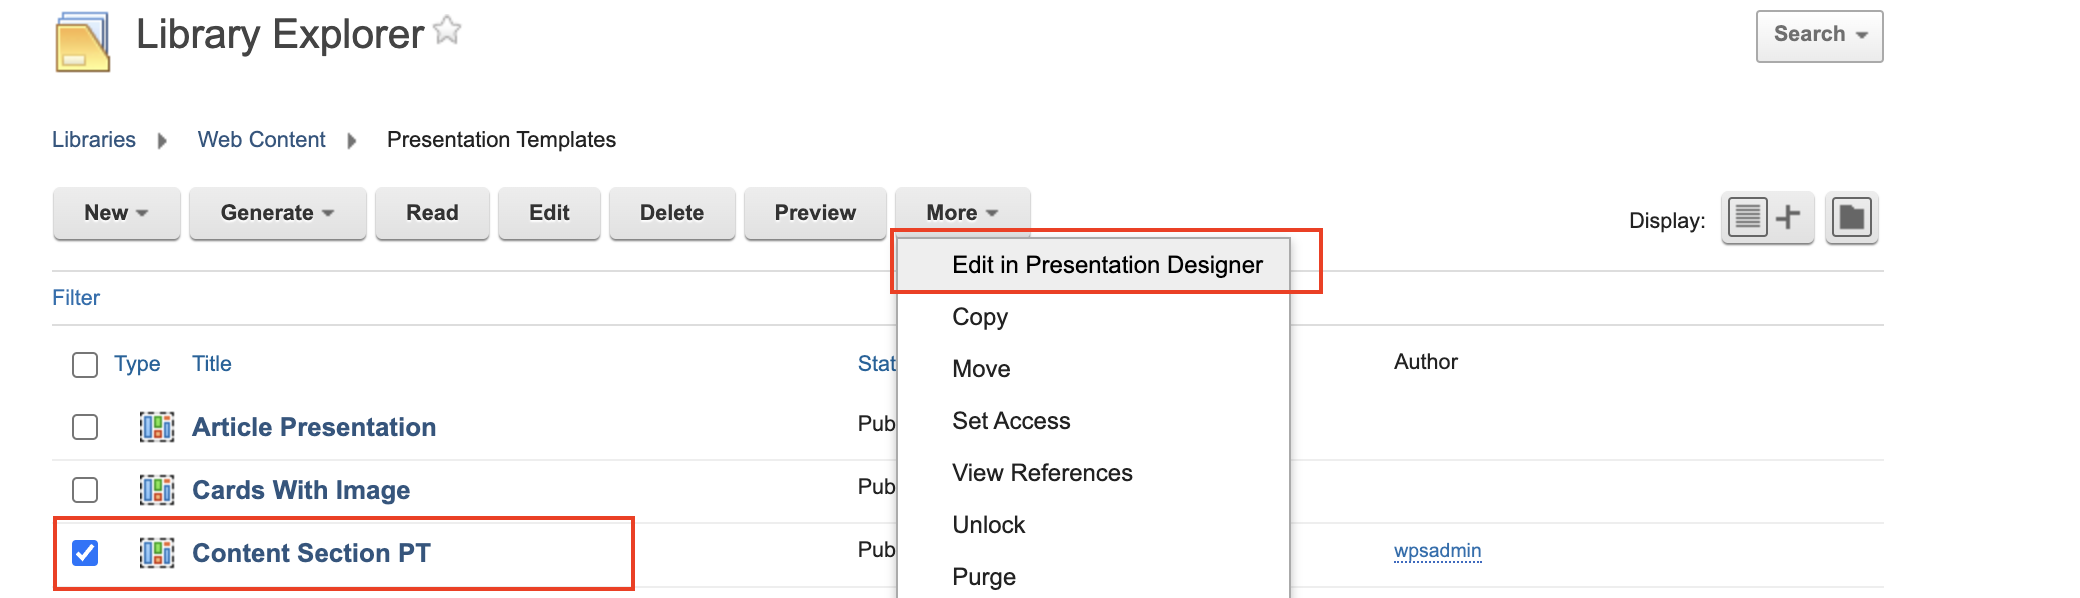Click the Library Explorer folder icon
Image resolution: width=2080 pixels, height=598 pixels.
[82, 43]
